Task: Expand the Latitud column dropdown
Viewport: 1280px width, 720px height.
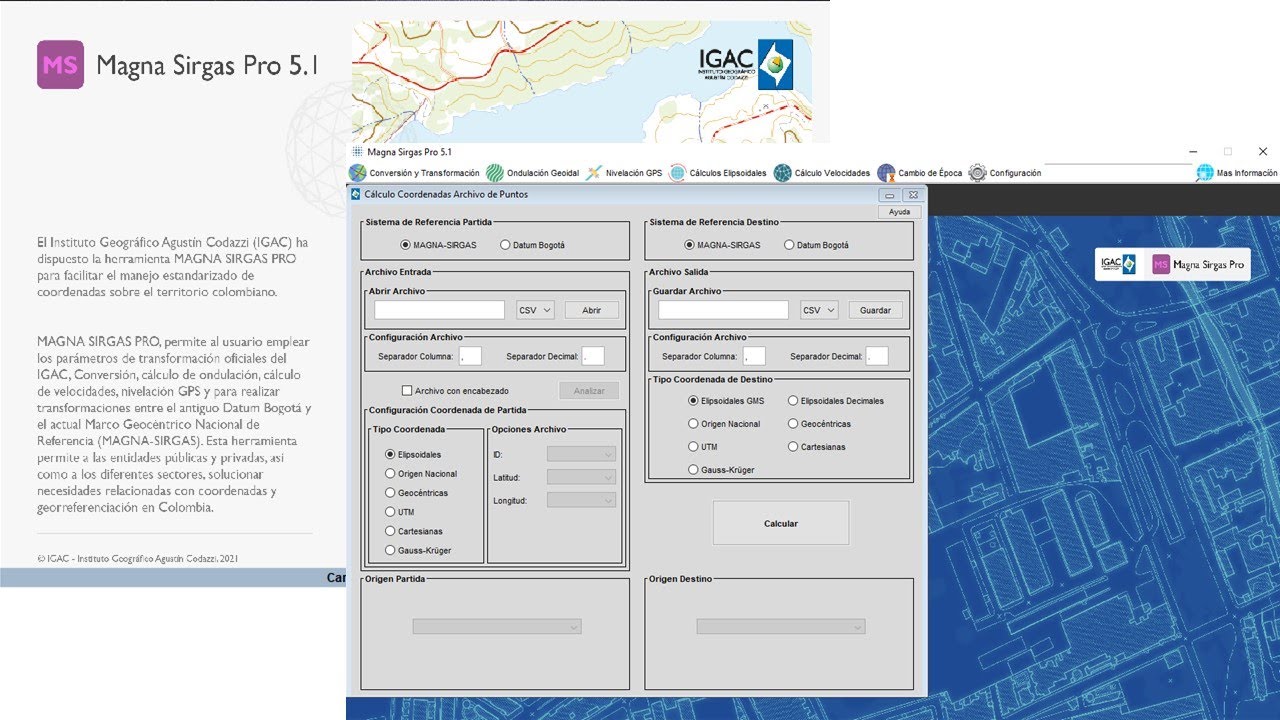Action: coord(581,477)
